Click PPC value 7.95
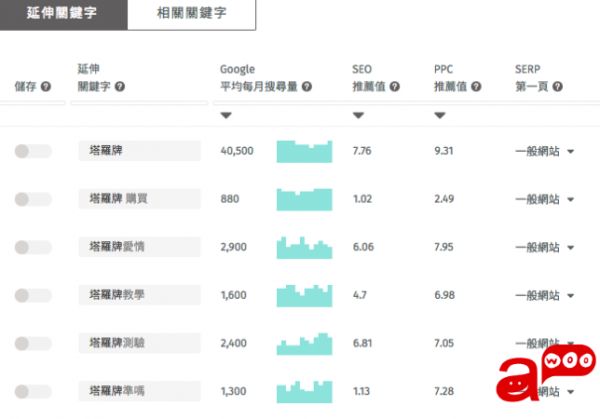The width and height of the screenshot is (600, 419). 443,247
